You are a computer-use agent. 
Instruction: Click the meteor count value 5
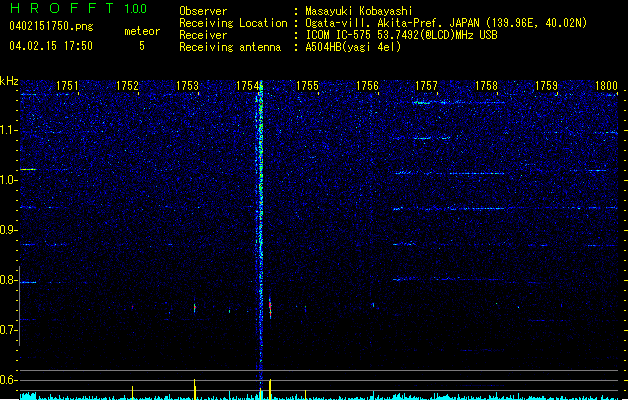[142, 46]
